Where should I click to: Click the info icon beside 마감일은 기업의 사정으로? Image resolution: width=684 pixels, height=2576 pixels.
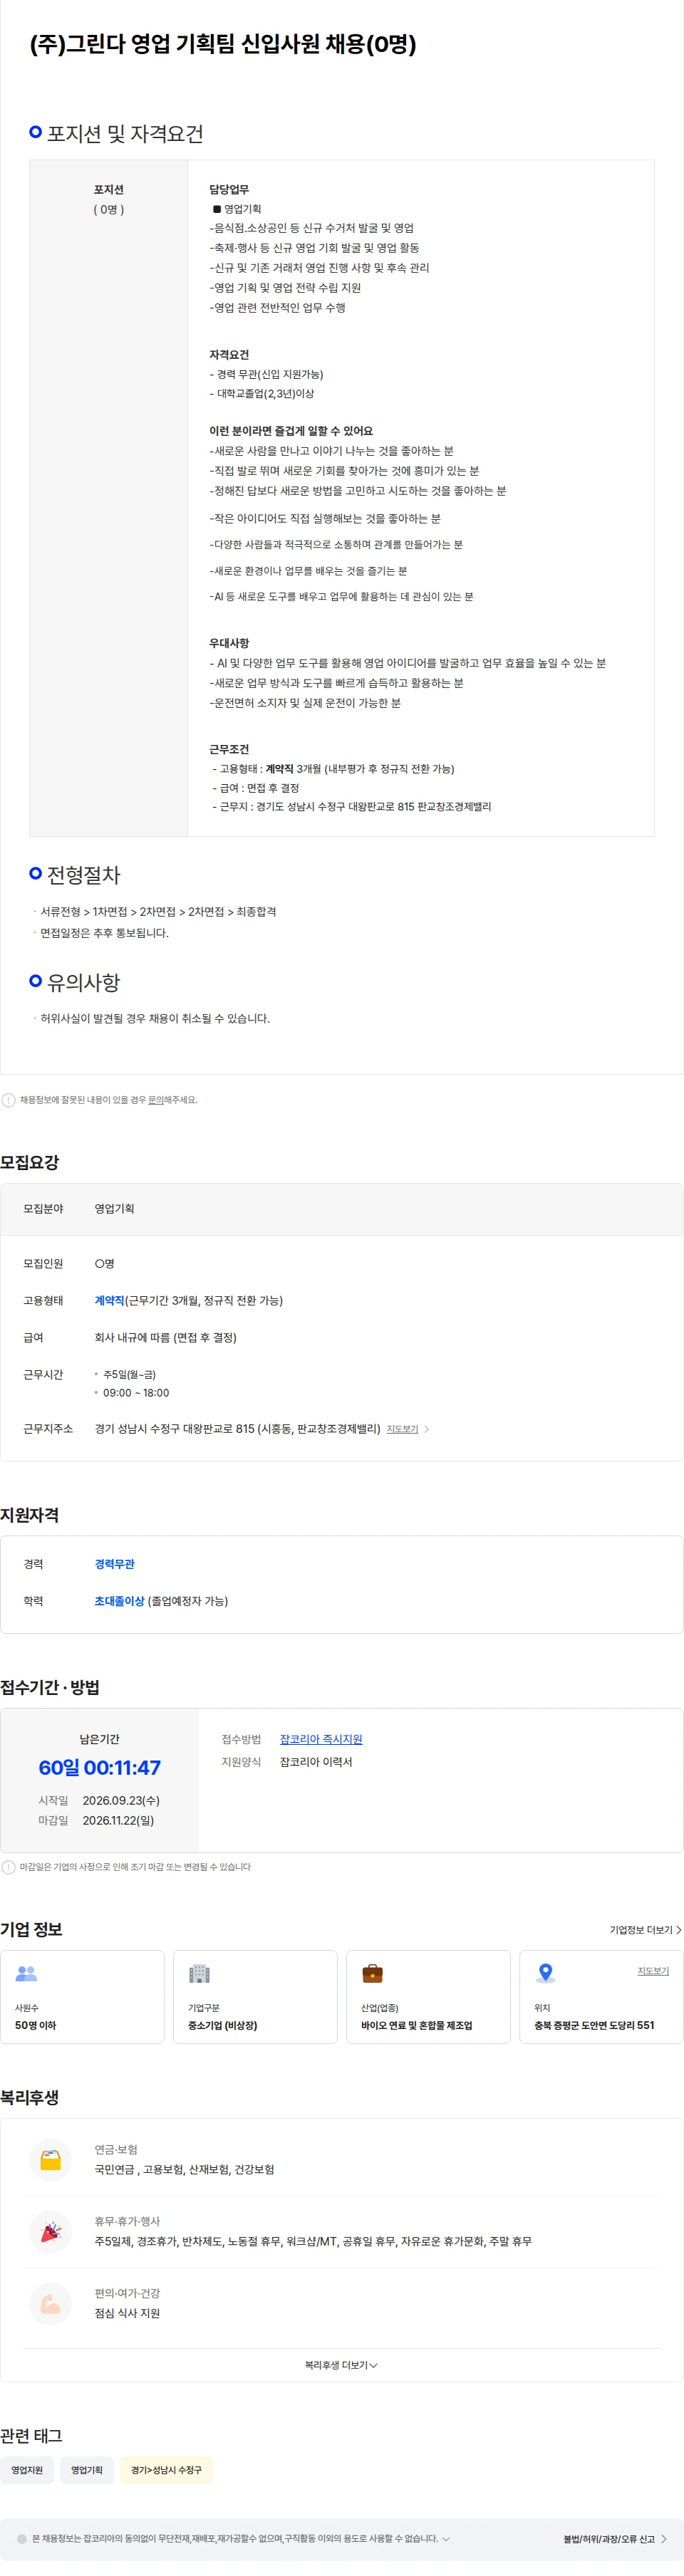[x=8, y=1867]
